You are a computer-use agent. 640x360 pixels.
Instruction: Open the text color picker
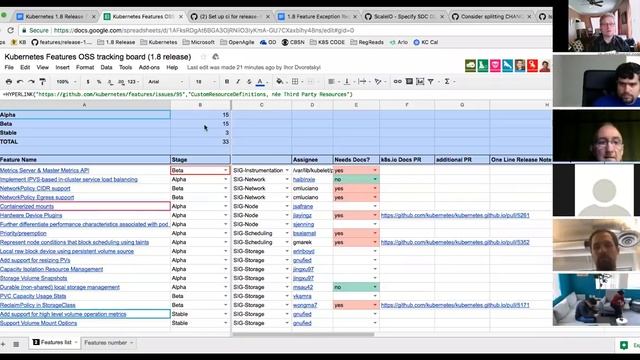pyautogui.click(x=260, y=82)
